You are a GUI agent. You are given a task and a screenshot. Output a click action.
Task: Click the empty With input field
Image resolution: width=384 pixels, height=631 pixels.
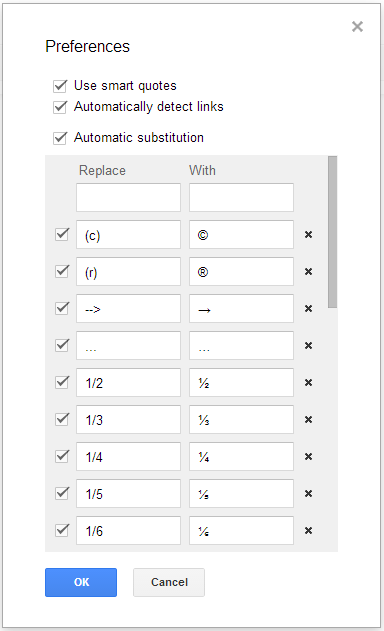(x=242, y=198)
